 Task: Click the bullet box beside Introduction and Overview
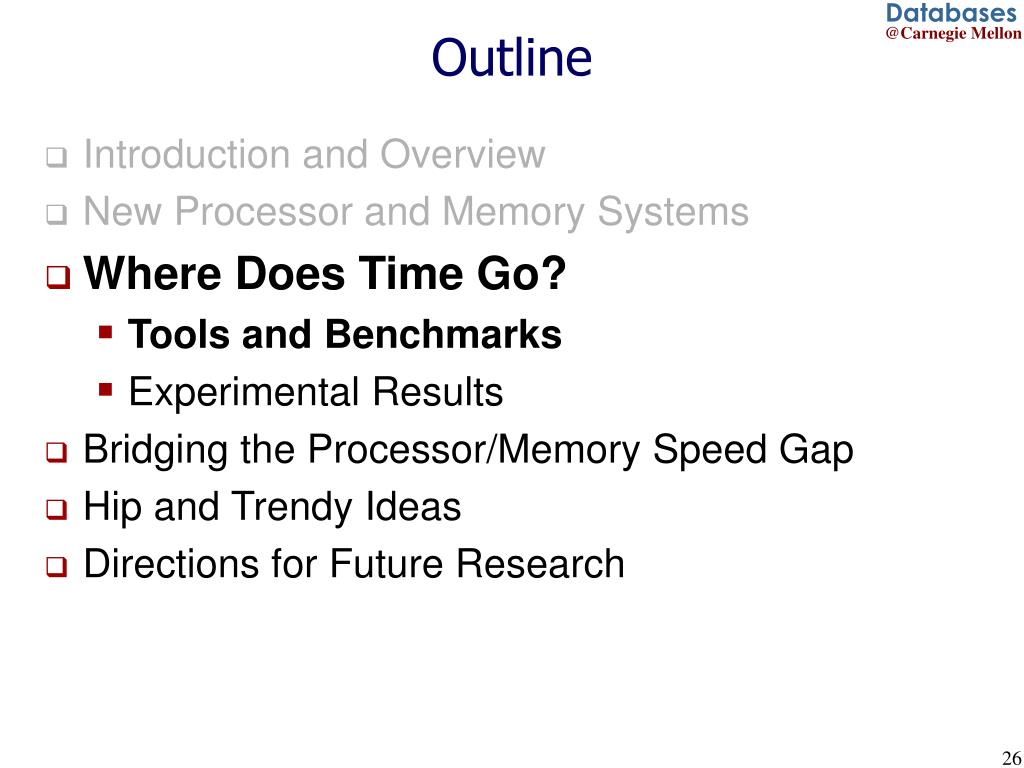57,159
